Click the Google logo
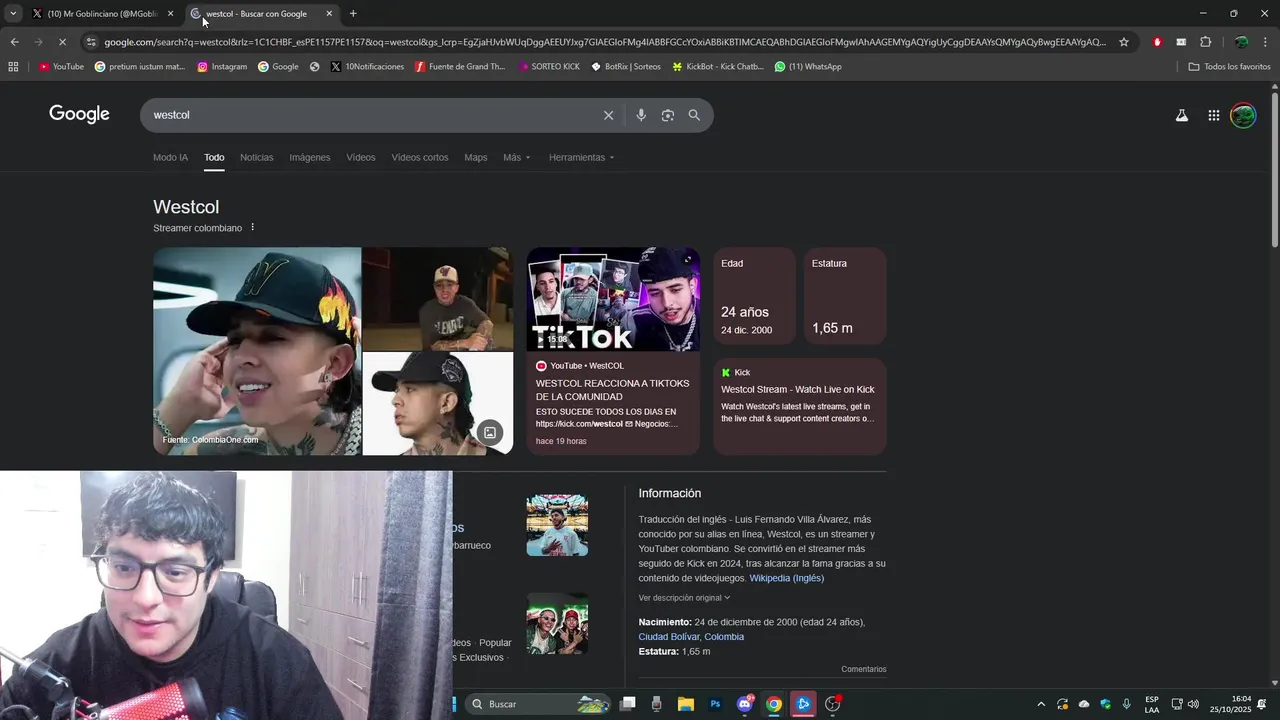This screenshot has width=1280, height=720. tap(79, 115)
